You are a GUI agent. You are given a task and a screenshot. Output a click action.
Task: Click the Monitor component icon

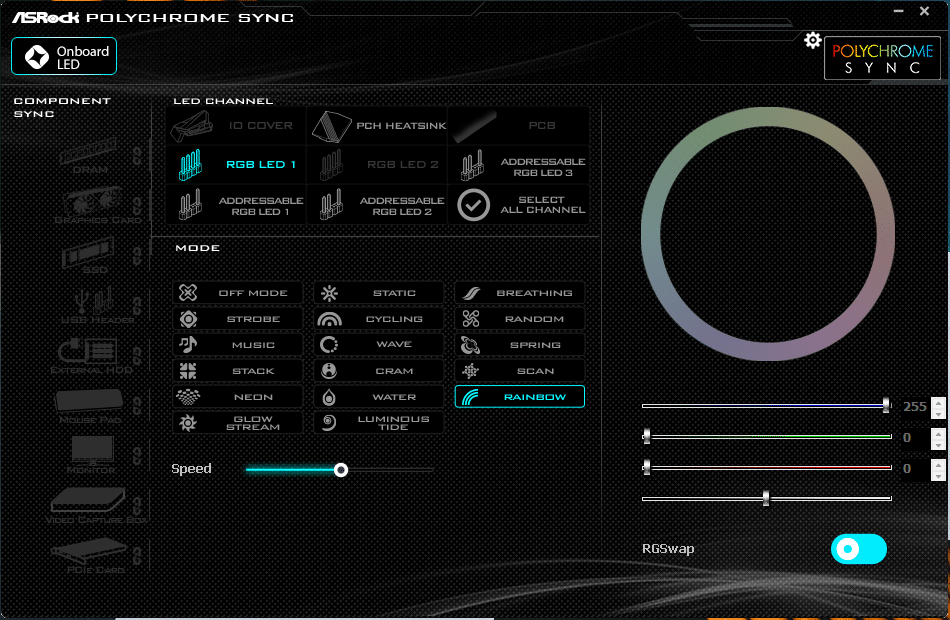click(x=92, y=450)
